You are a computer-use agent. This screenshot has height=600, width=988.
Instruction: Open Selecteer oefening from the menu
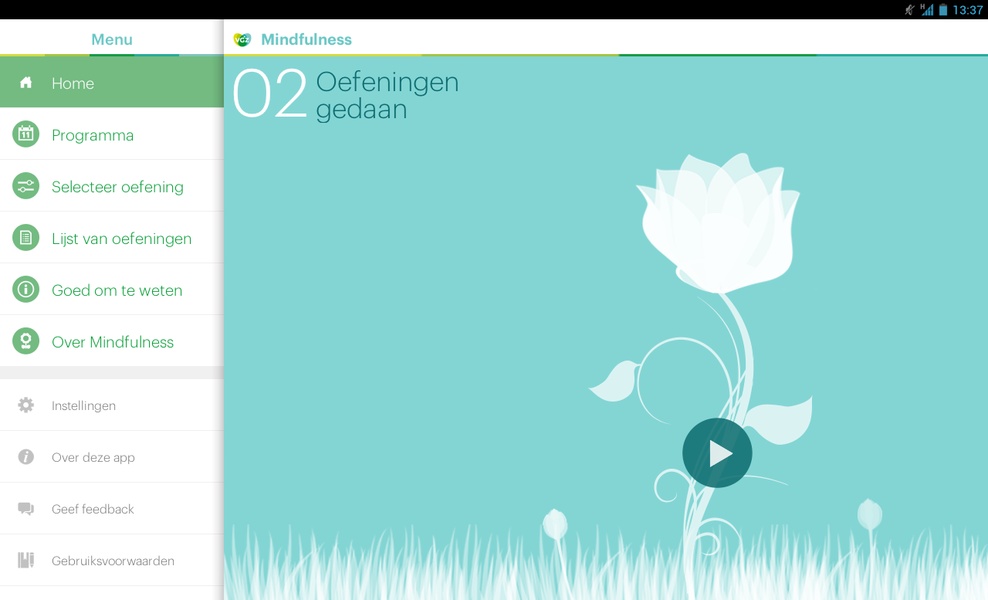point(112,186)
